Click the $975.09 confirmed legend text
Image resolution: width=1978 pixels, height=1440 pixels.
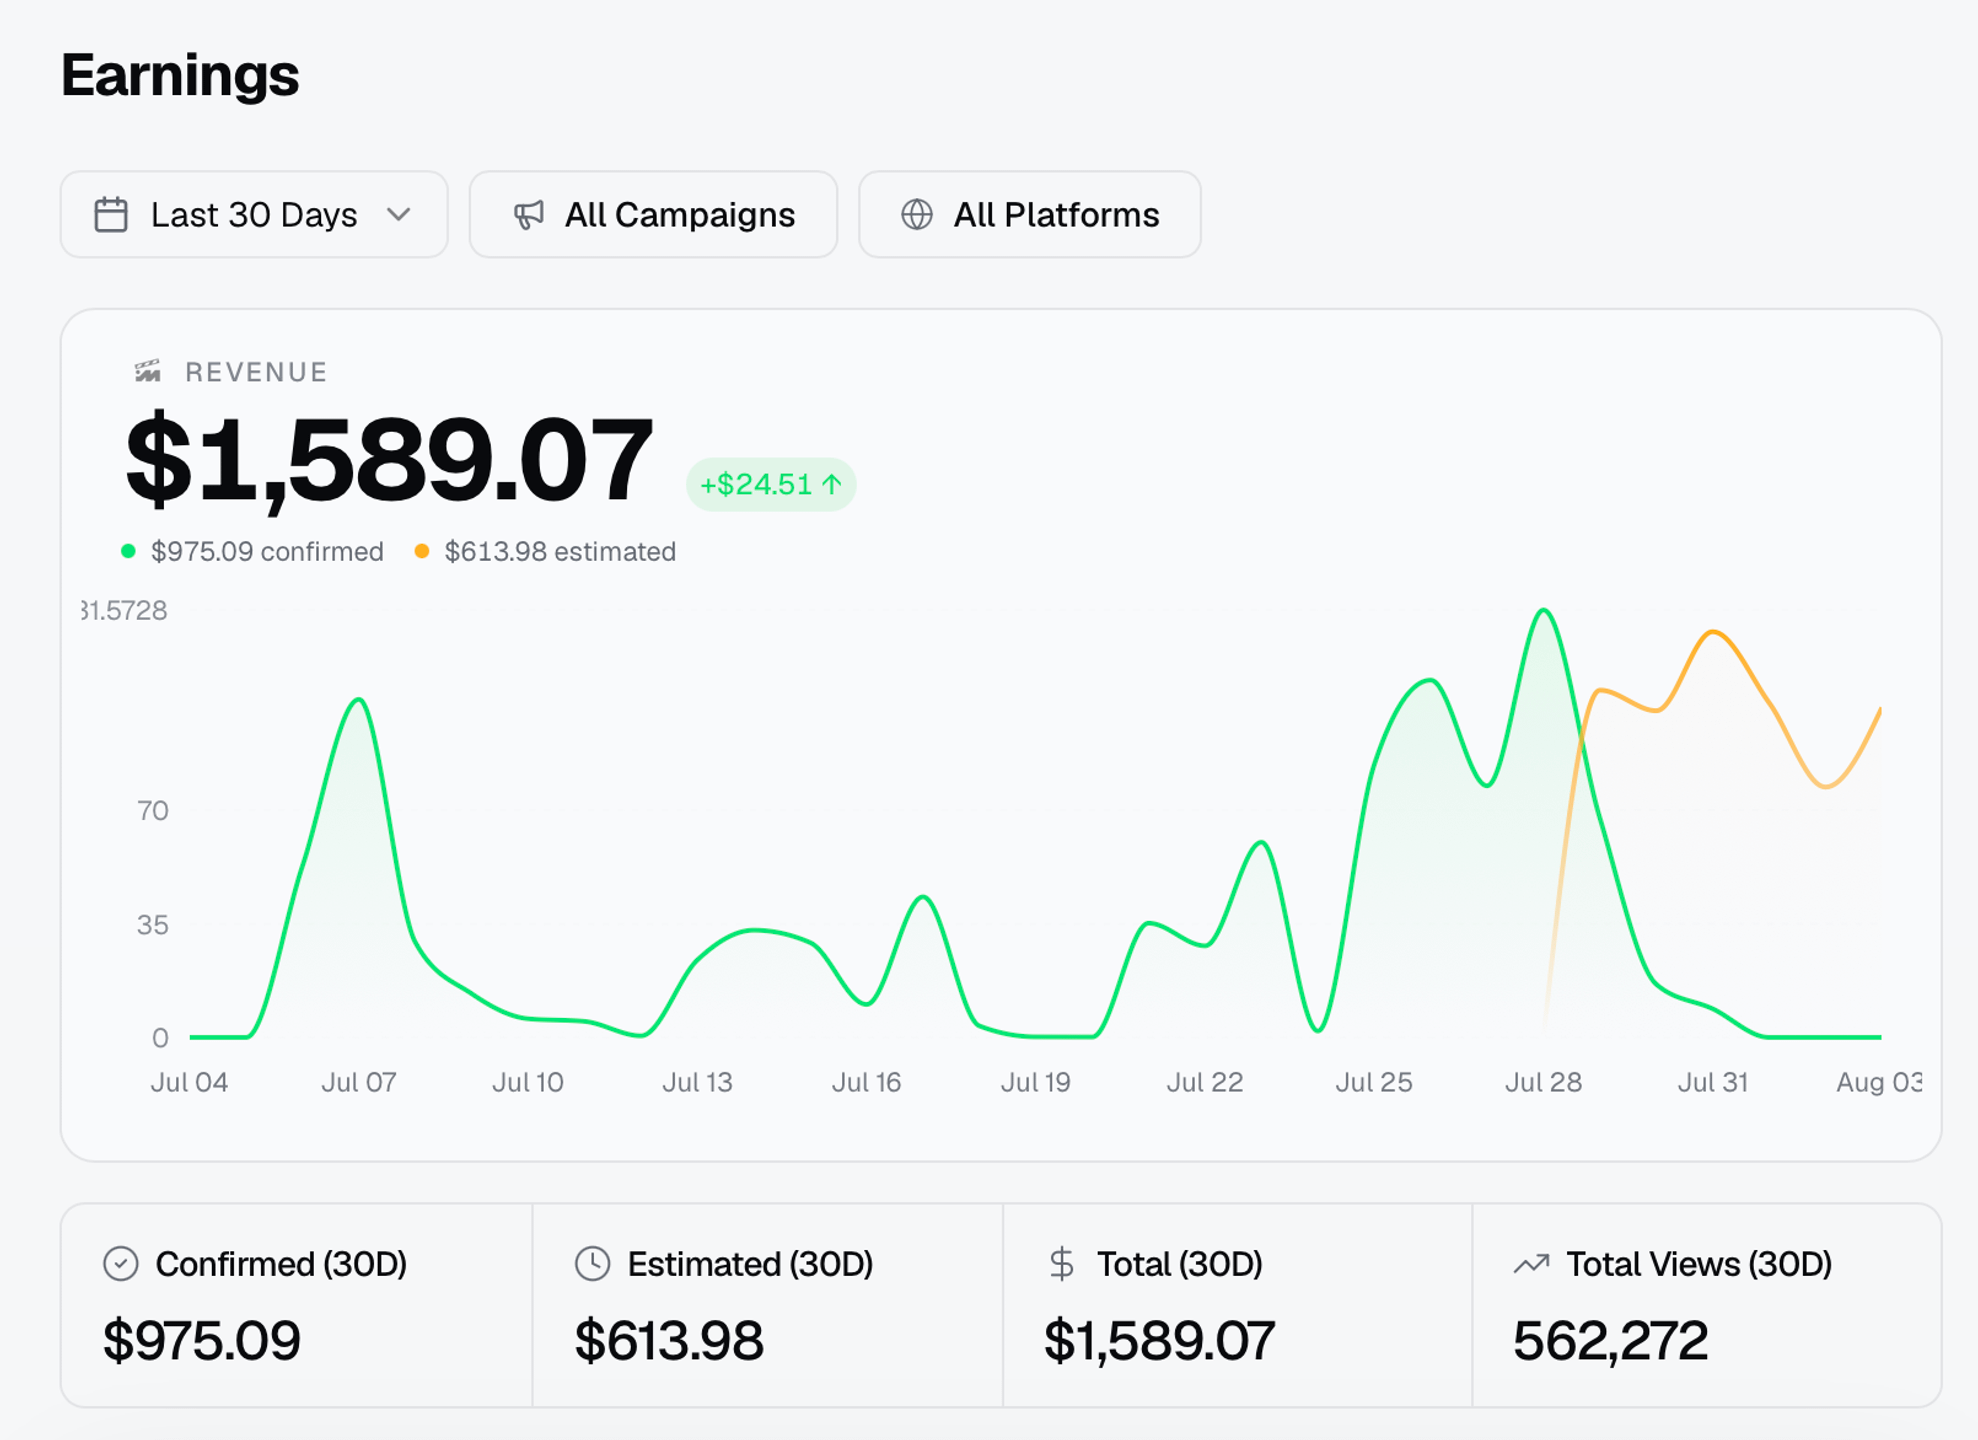click(x=267, y=552)
